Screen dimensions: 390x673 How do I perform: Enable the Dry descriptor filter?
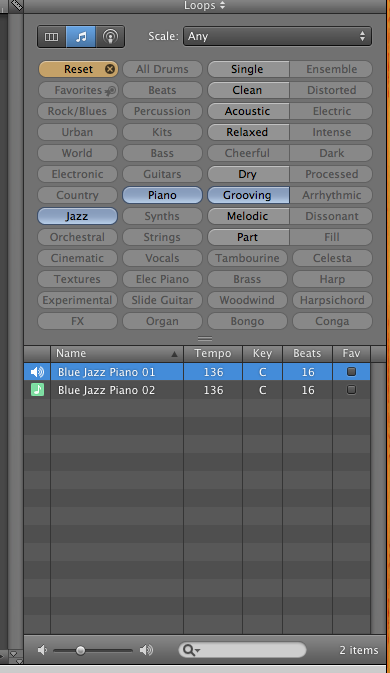click(x=248, y=174)
